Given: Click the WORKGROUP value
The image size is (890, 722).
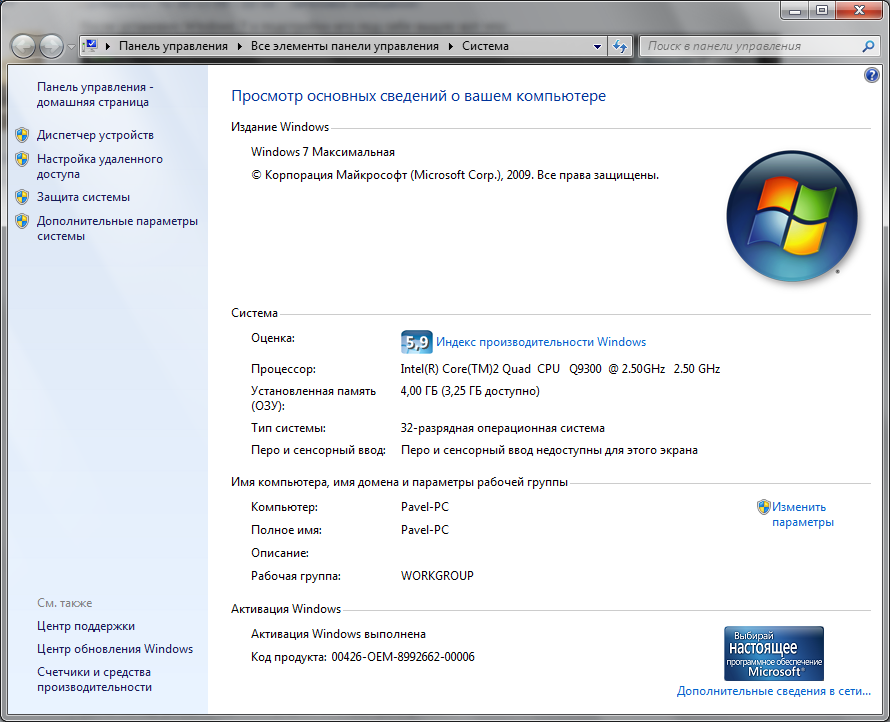Looking at the screenshot, I should click(x=437, y=576).
